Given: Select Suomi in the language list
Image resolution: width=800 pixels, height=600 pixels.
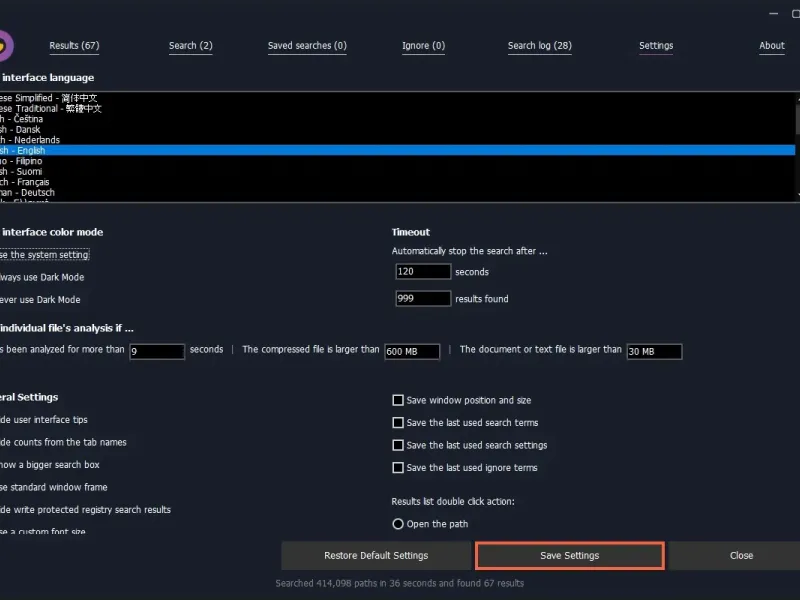Looking at the screenshot, I should click(397, 171).
